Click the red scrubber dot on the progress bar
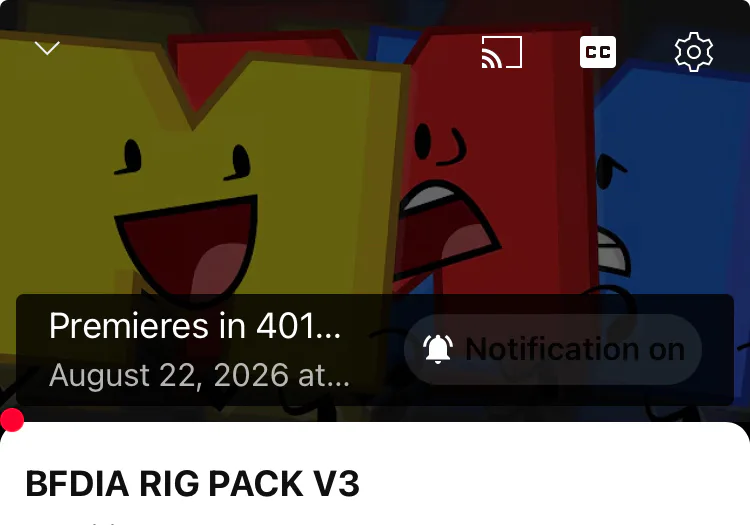750x525 pixels. tap(12, 420)
